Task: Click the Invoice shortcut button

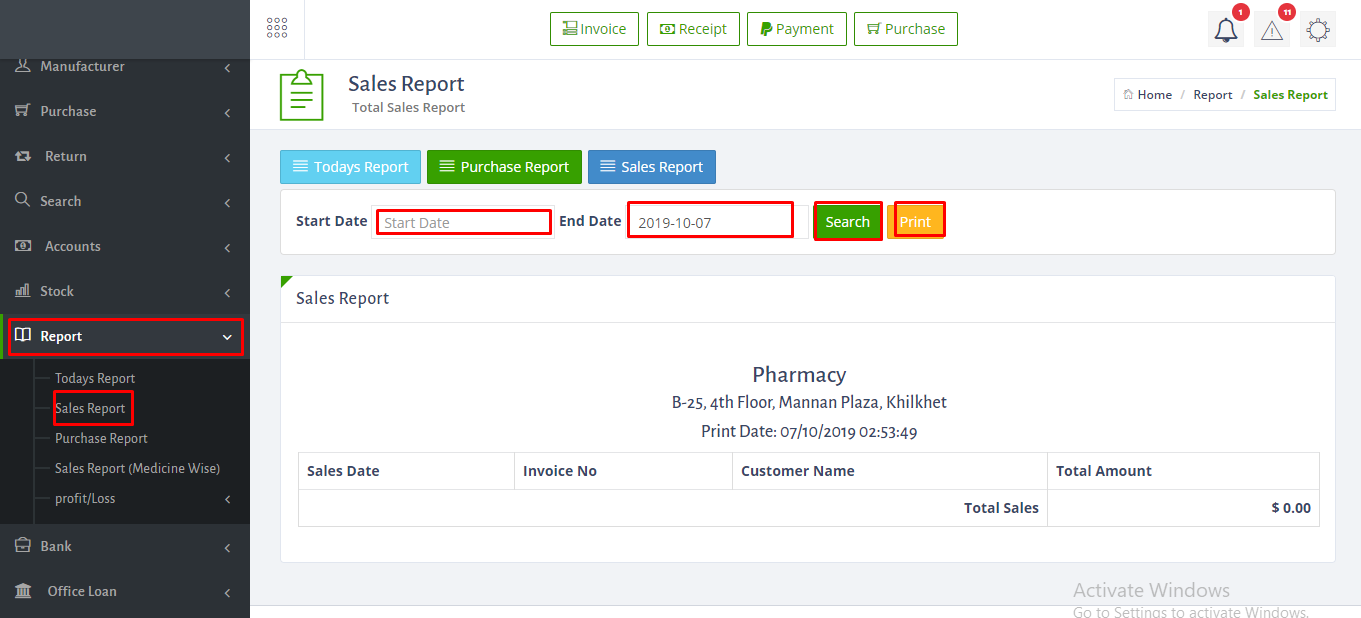Action: (594, 29)
